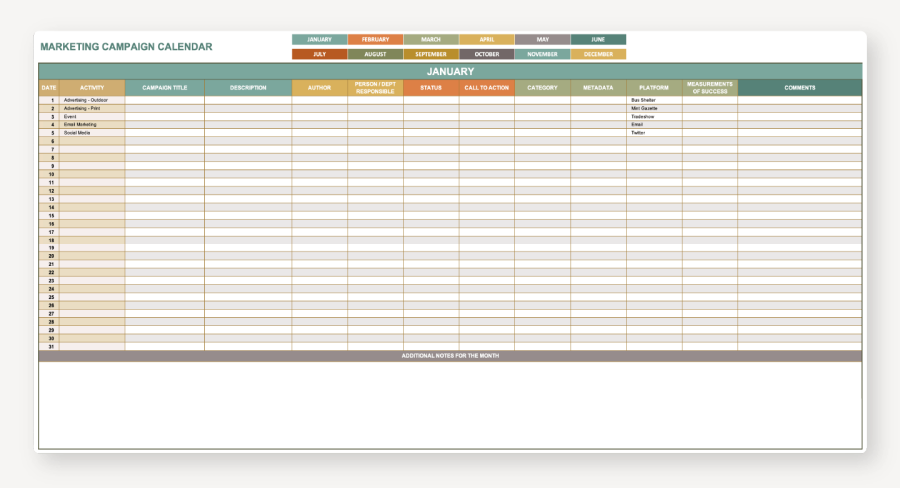The image size is (900, 488).
Task: Click the JUNE month button
Action: point(598,40)
